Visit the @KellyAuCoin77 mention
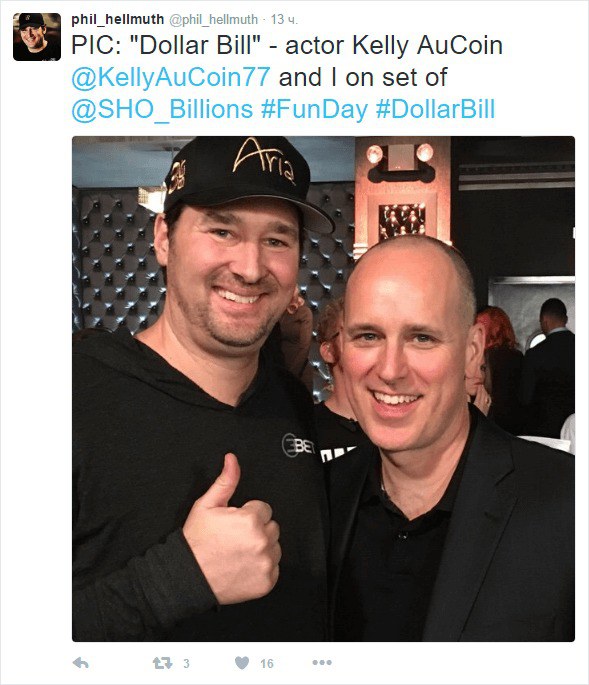The image size is (589, 685). click(x=171, y=77)
